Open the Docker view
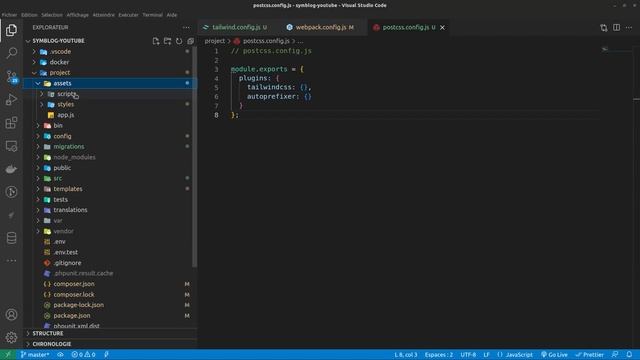This screenshot has width=640, height=360. coord(11,169)
